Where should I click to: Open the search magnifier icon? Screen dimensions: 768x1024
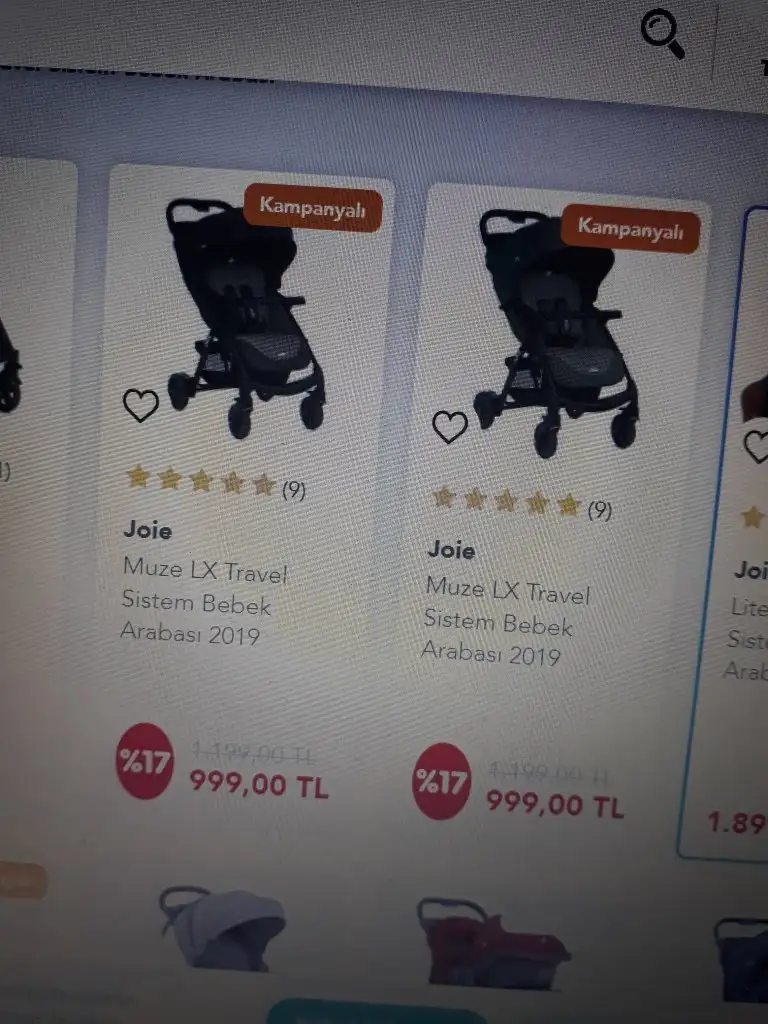(663, 33)
